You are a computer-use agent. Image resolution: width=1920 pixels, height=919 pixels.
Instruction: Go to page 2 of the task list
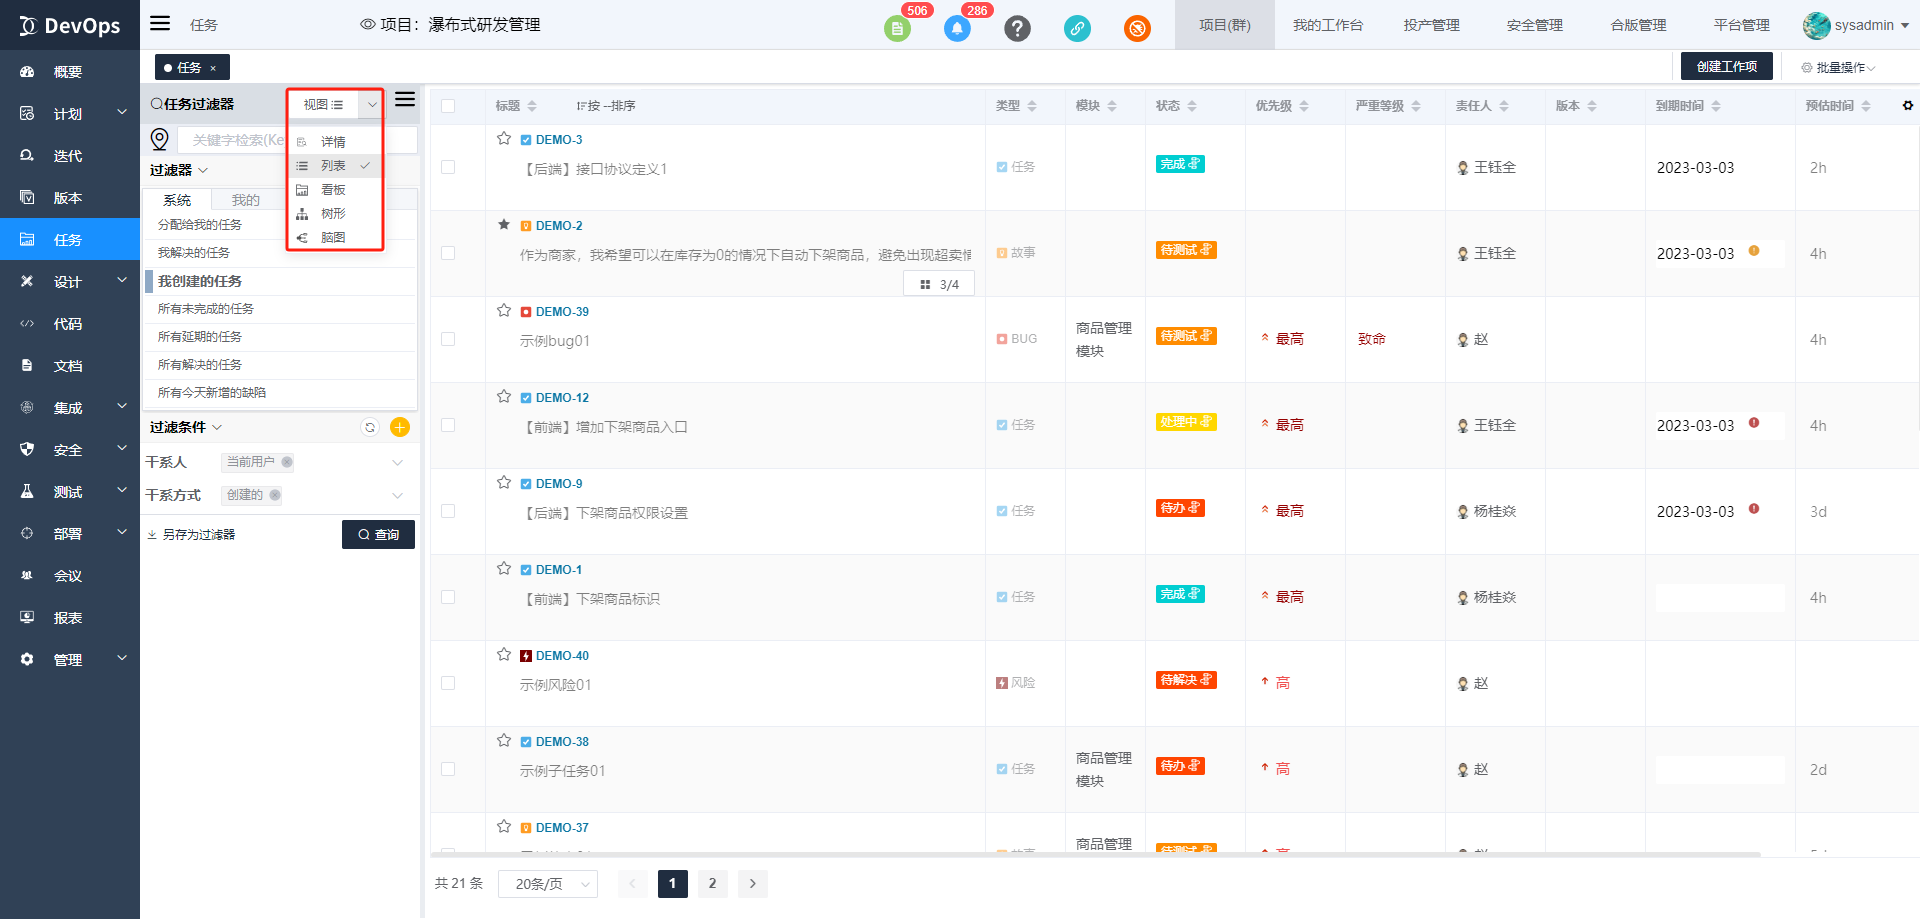pyautogui.click(x=712, y=884)
